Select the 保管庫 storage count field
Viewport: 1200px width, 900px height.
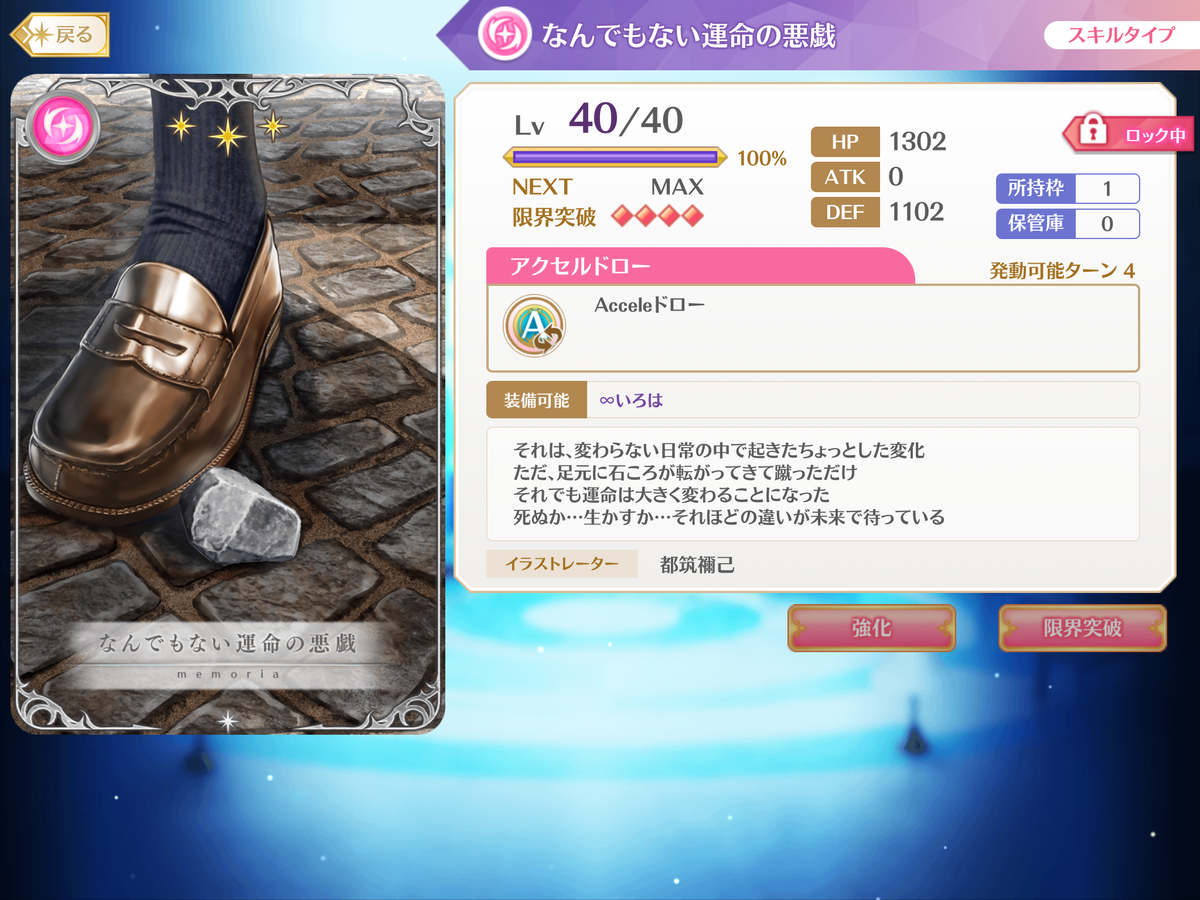[x=1106, y=224]
